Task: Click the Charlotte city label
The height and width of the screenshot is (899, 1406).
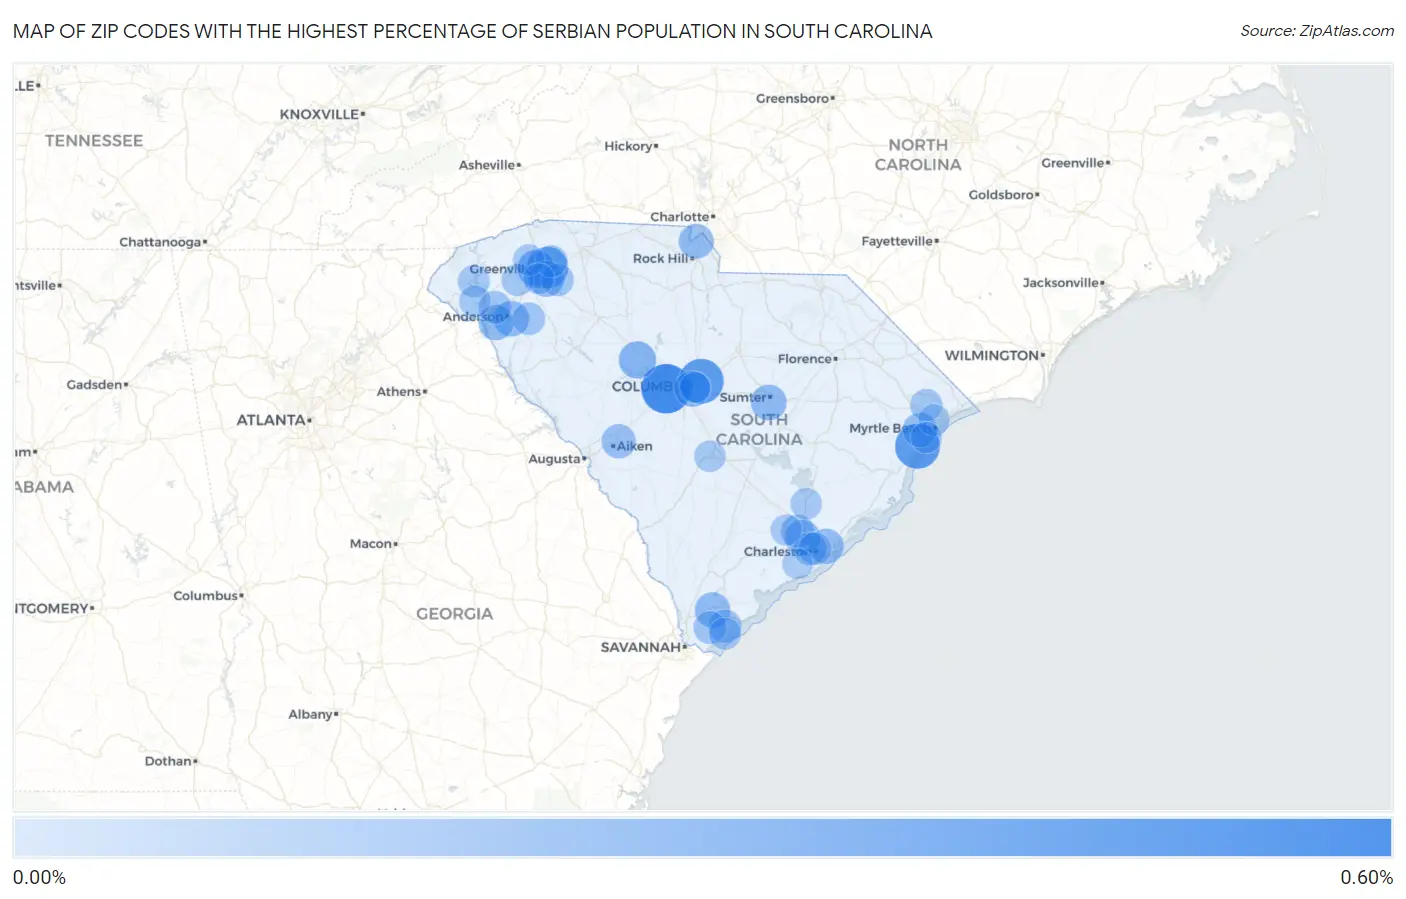Action: 682,217
